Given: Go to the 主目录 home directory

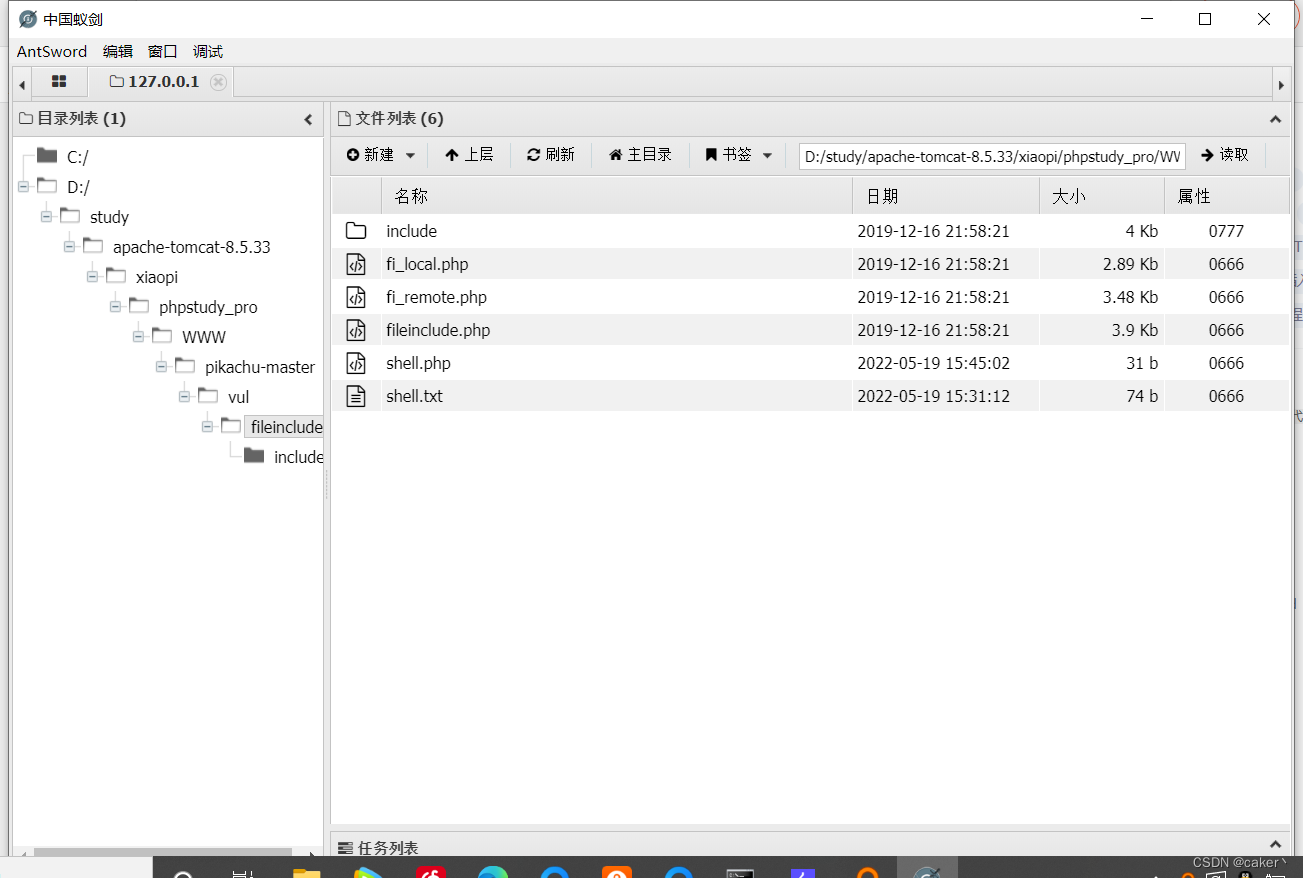Looking at the screenshot, I should 640,155.
